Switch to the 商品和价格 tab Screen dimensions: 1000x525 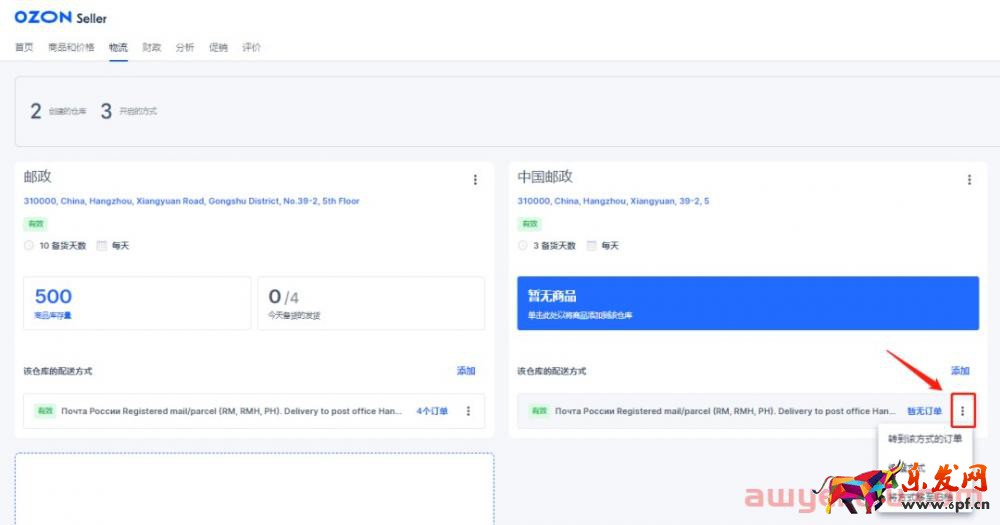71,47
